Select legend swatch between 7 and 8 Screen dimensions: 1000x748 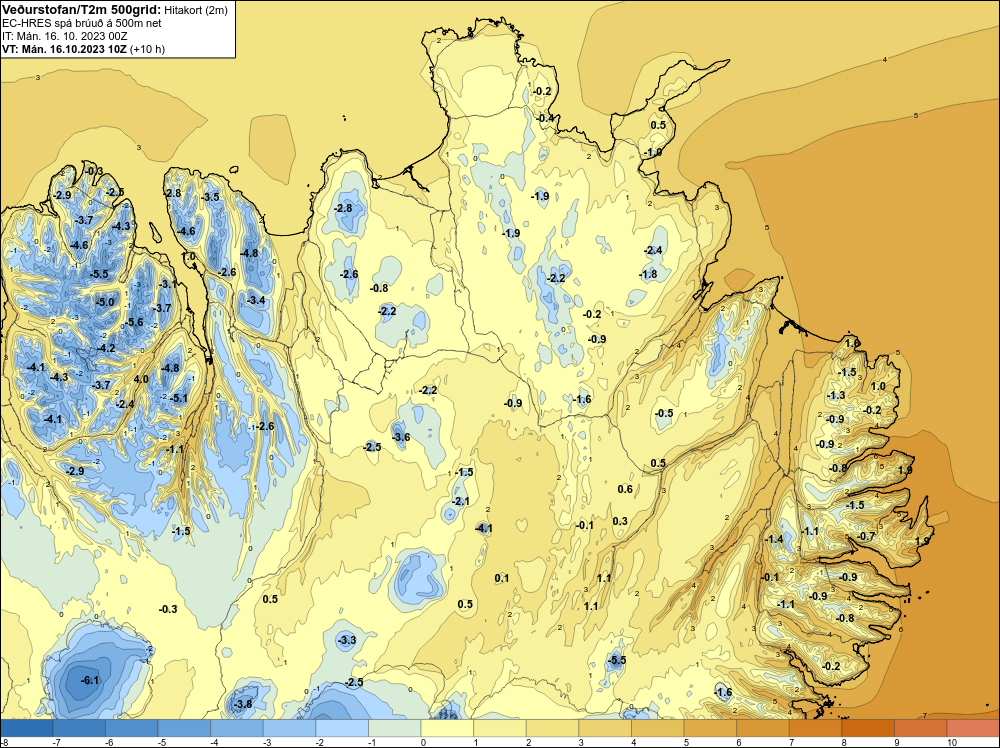816,728
